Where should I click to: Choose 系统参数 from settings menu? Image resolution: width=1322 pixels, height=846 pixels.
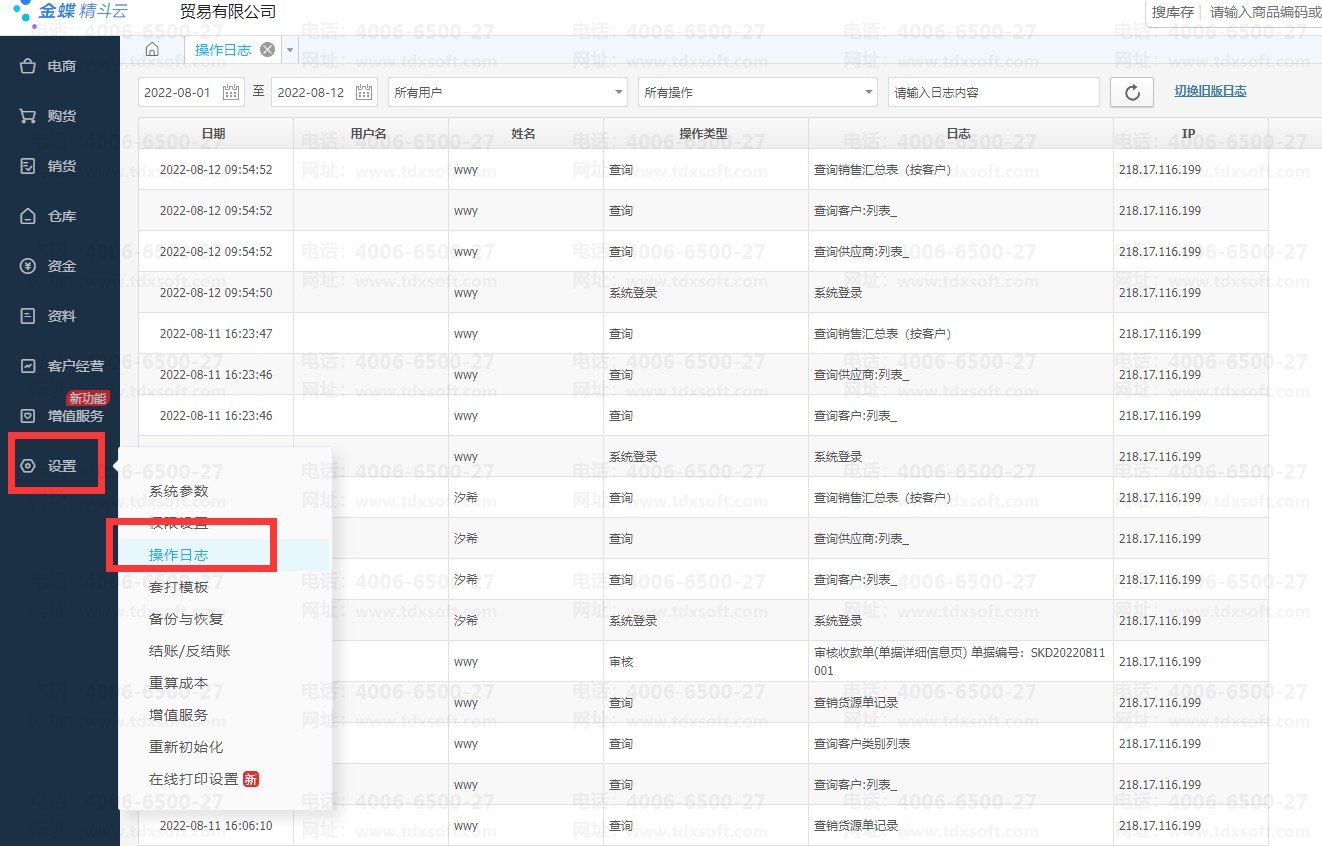pyautogui.click(x=179, y=491)
